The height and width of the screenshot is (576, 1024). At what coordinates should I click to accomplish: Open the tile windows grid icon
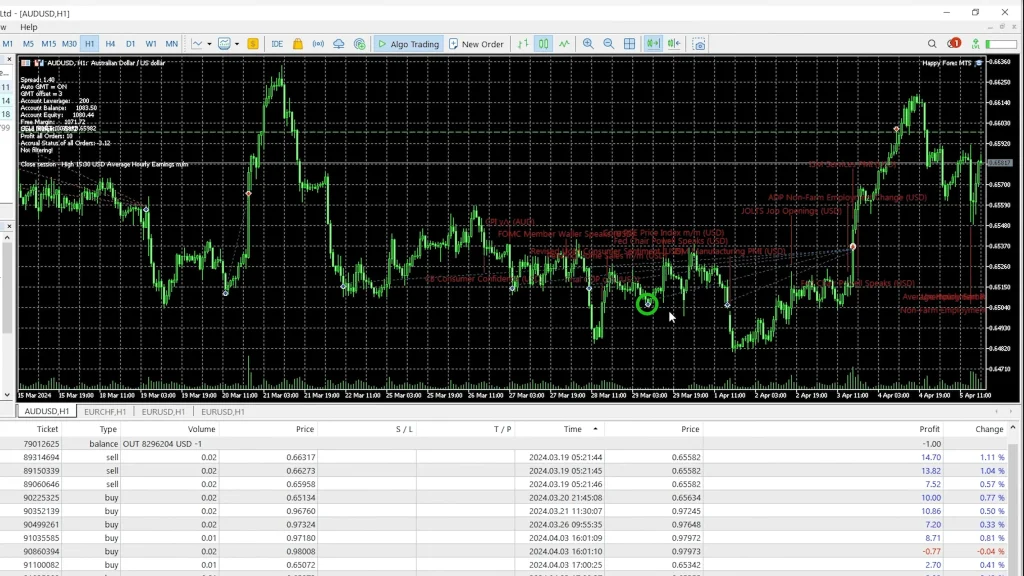(630, 44)
